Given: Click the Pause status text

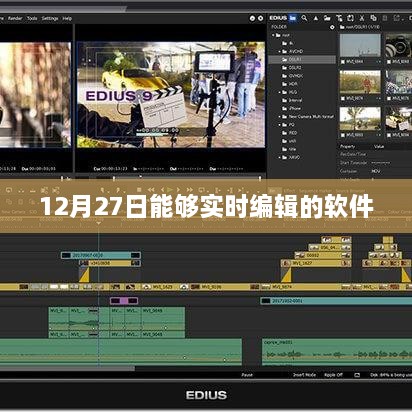Looking at the screenshot, I should (247, 375).
